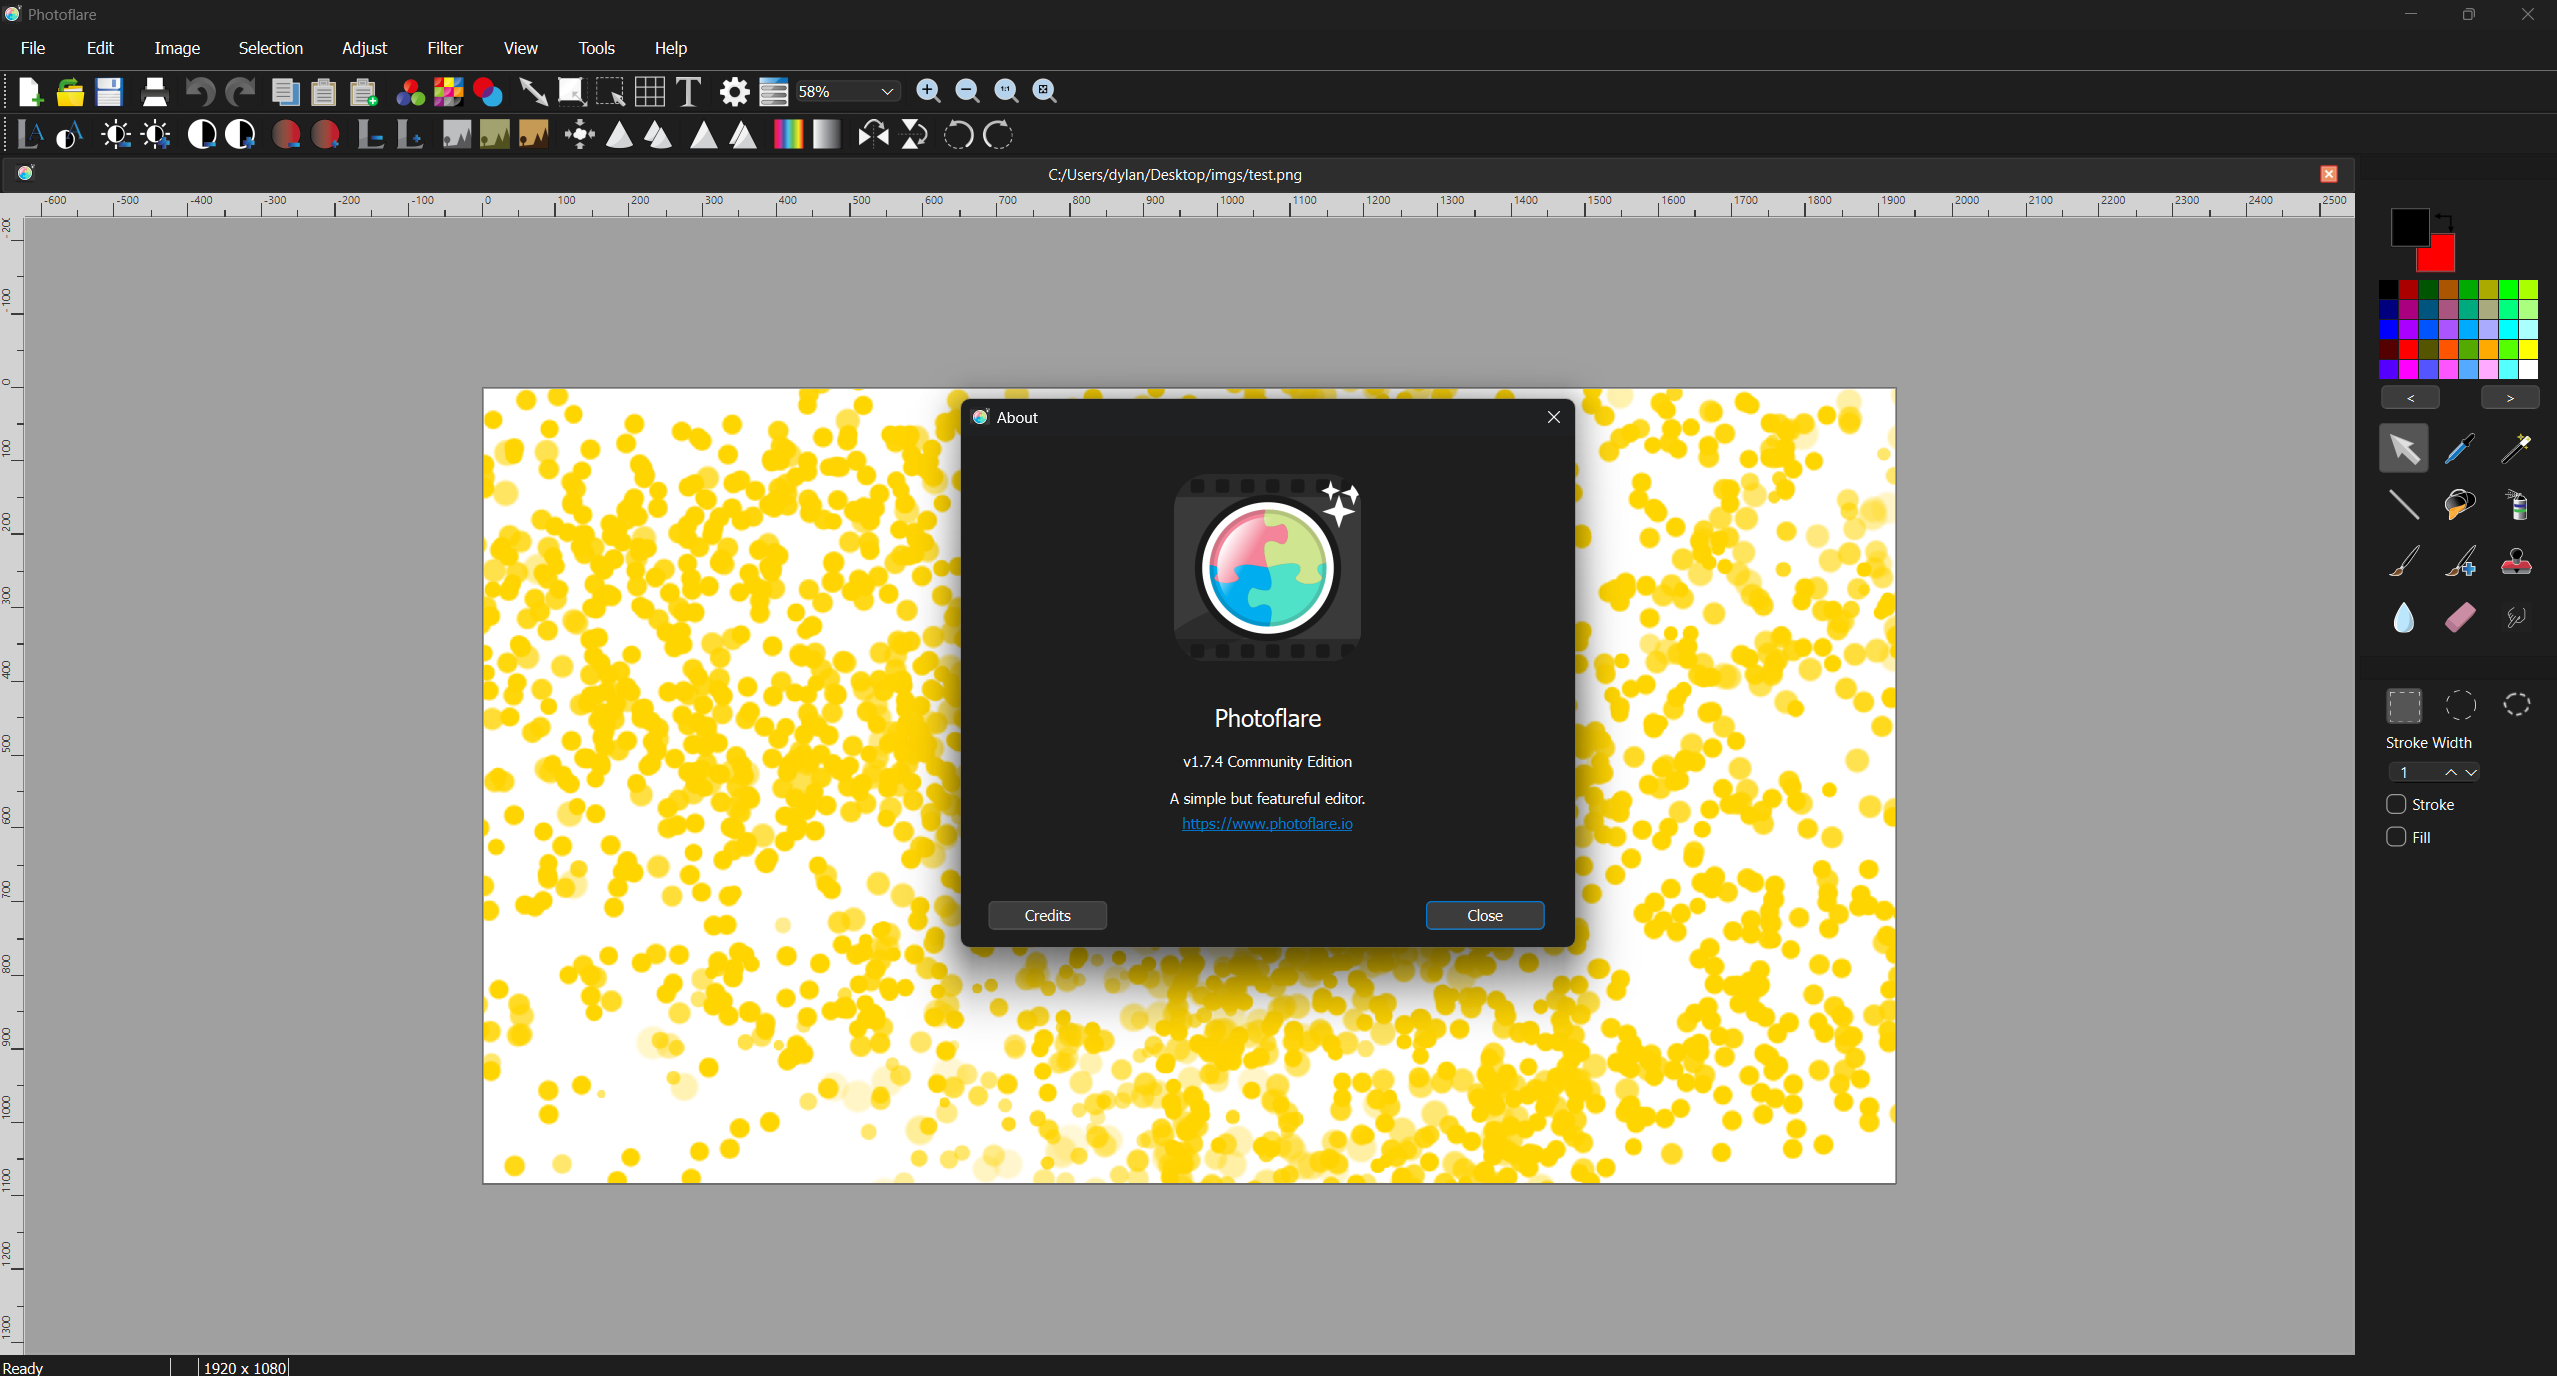Click the fit-to-window zoom icon
This screenshot has width=2557, height=1376.
(x=1045, y=91)
